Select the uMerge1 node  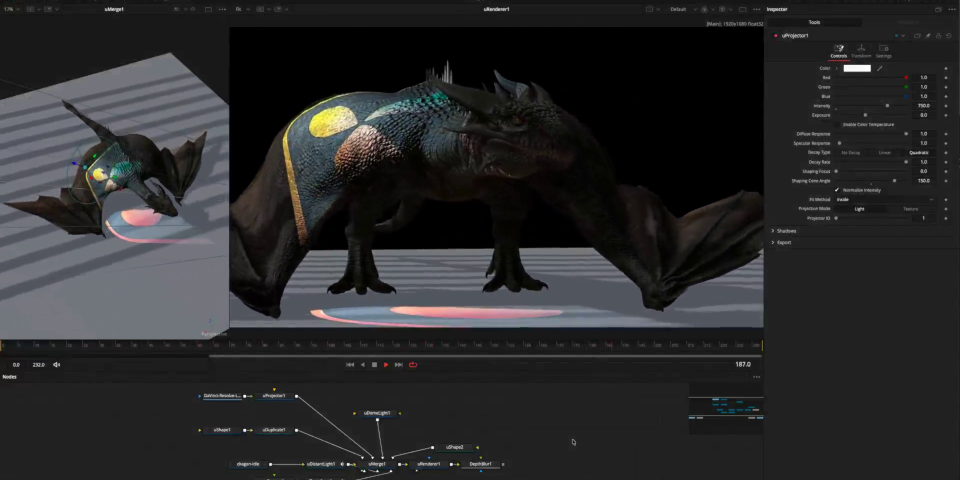point(377,464)
